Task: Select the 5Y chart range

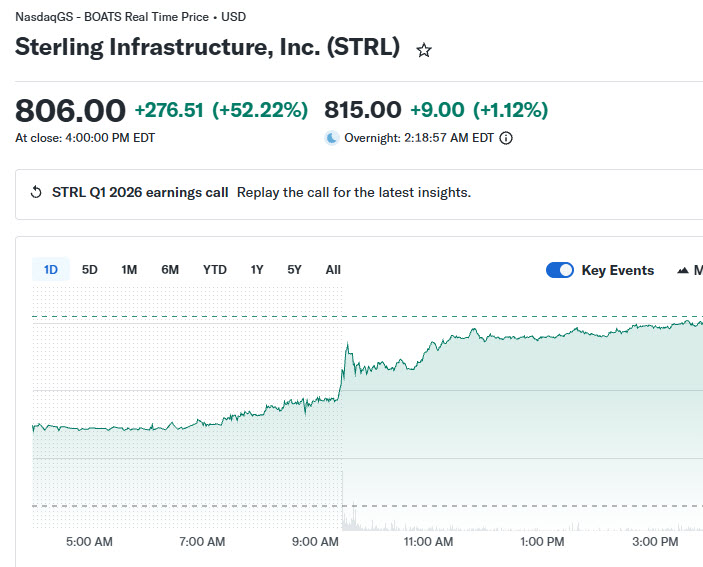Action: click(x=294, y=270)
